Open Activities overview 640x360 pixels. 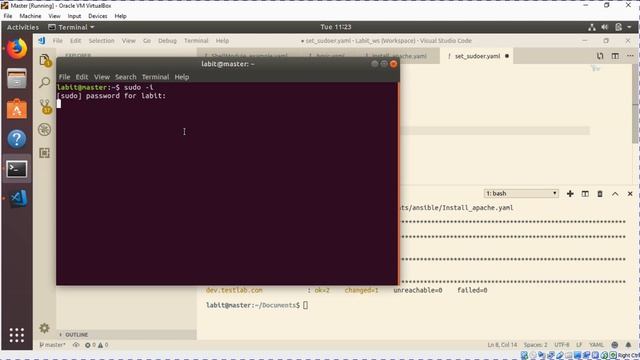click(x=23, y=27)
